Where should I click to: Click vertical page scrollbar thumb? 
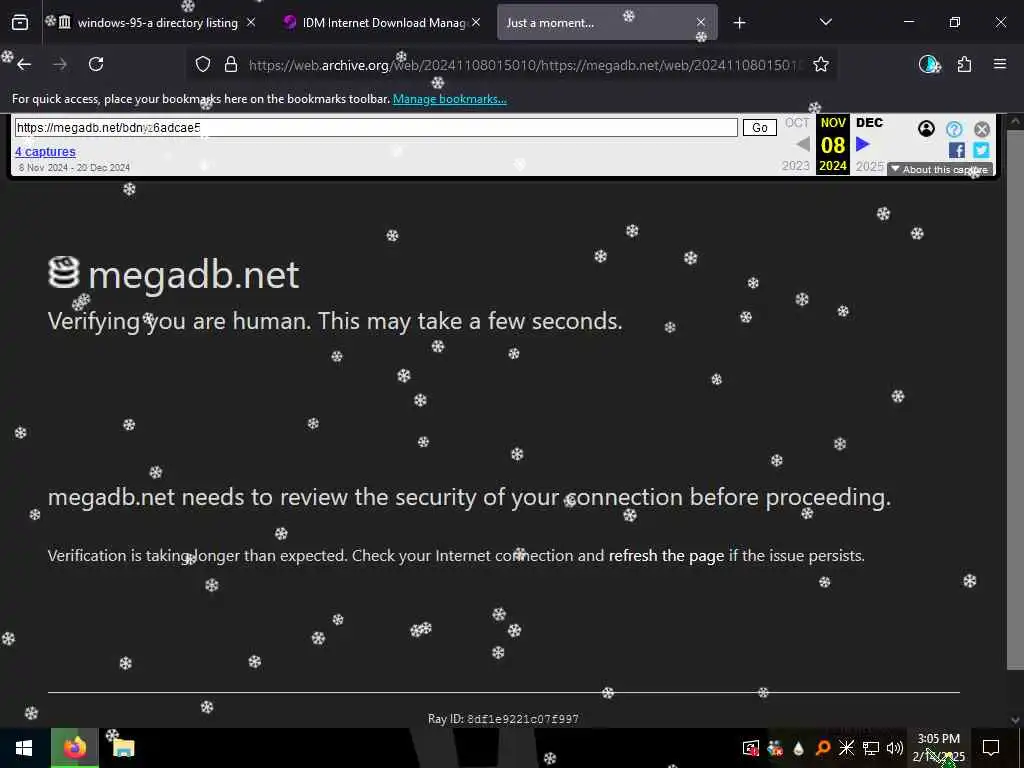click(x=1015, y=398)
